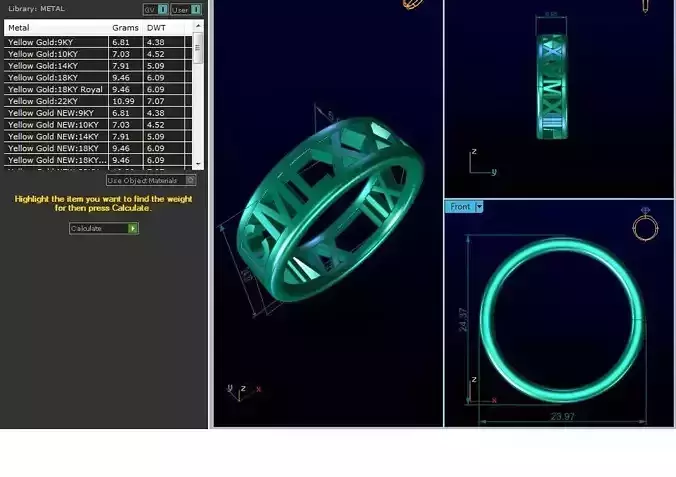The height and width of the screenshot is (477, 676).
Task: Click the ring side view in top-right viewport
Action: point(551,87)
